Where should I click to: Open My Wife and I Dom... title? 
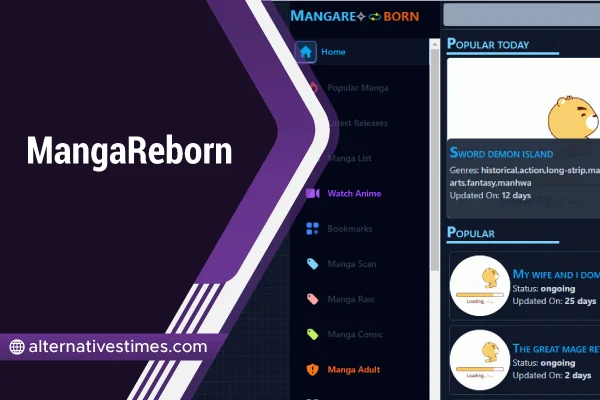tap(556, 274)
